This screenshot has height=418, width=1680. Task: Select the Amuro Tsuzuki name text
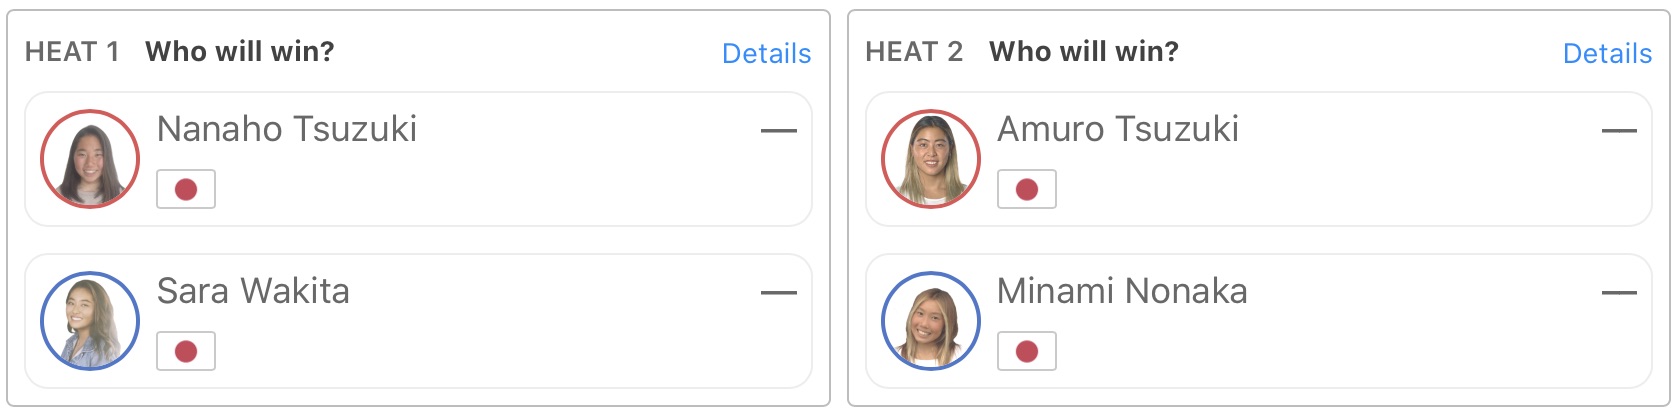tap(1118, 129)
